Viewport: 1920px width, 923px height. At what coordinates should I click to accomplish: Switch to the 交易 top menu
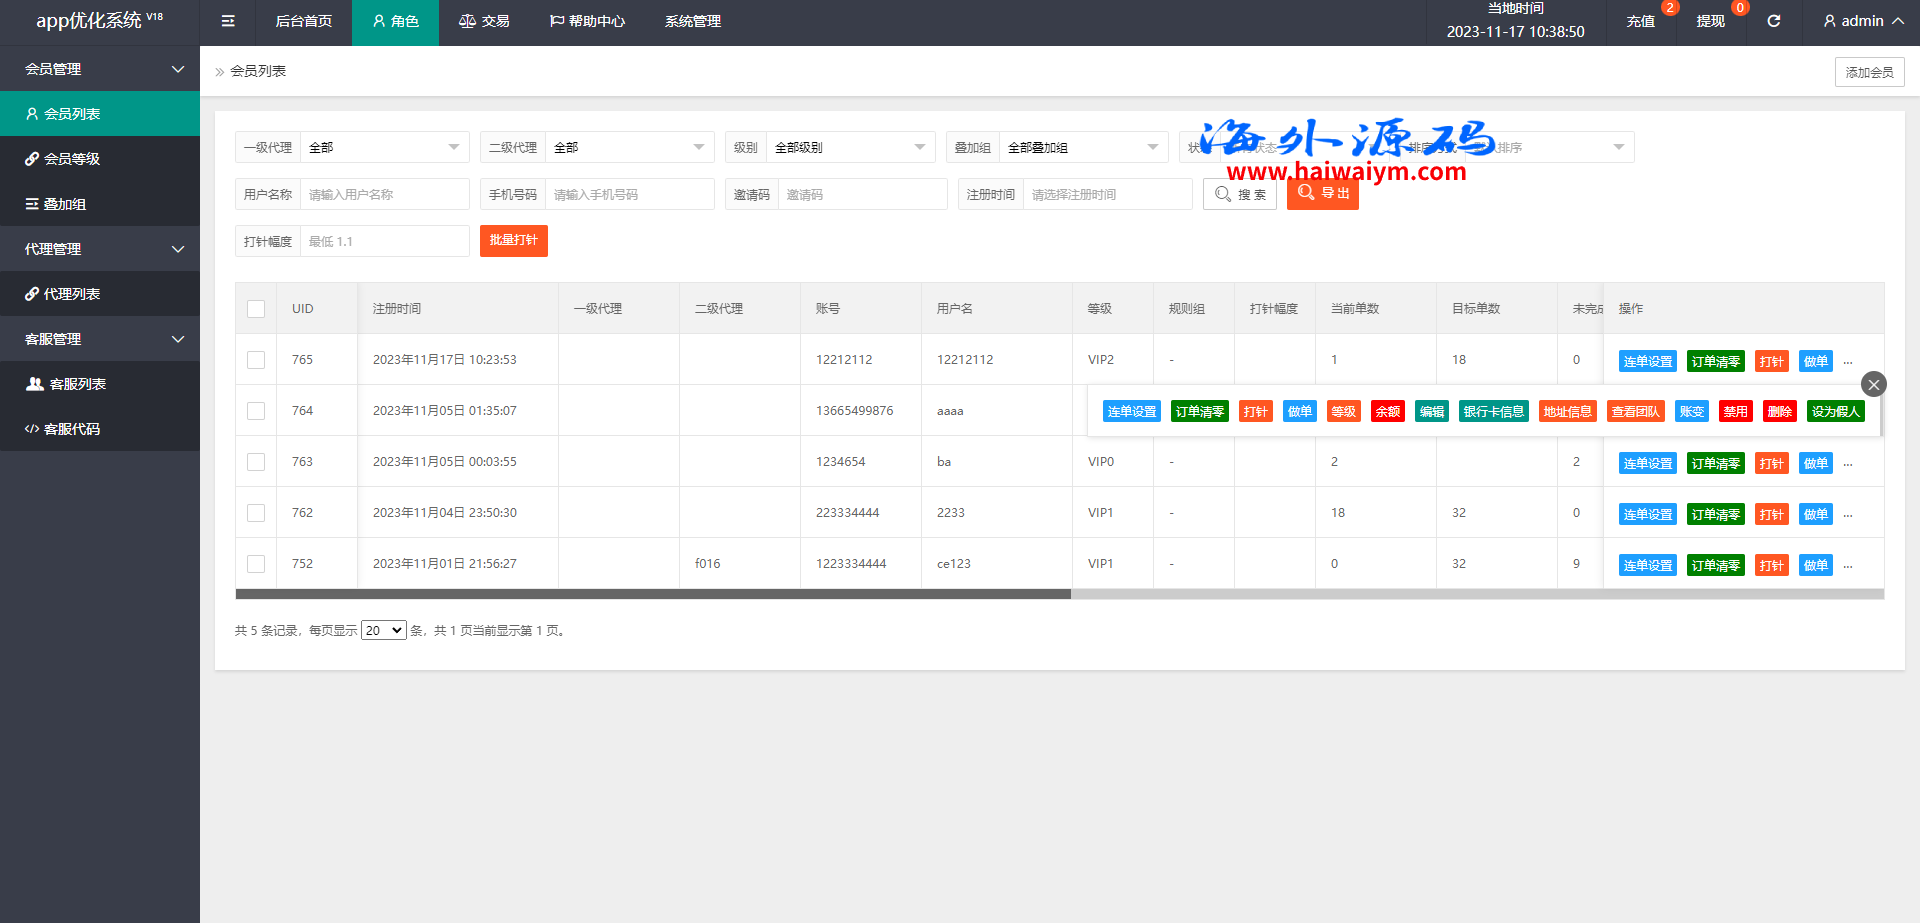coord(484,21)
